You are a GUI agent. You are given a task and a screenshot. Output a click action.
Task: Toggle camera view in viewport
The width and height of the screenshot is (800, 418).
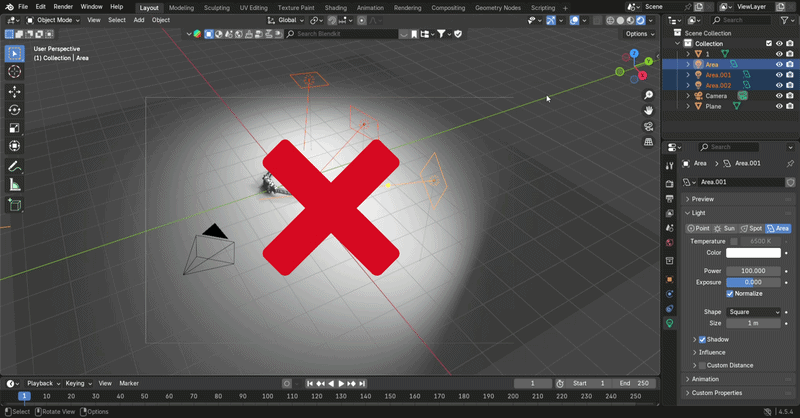point(648,126)
